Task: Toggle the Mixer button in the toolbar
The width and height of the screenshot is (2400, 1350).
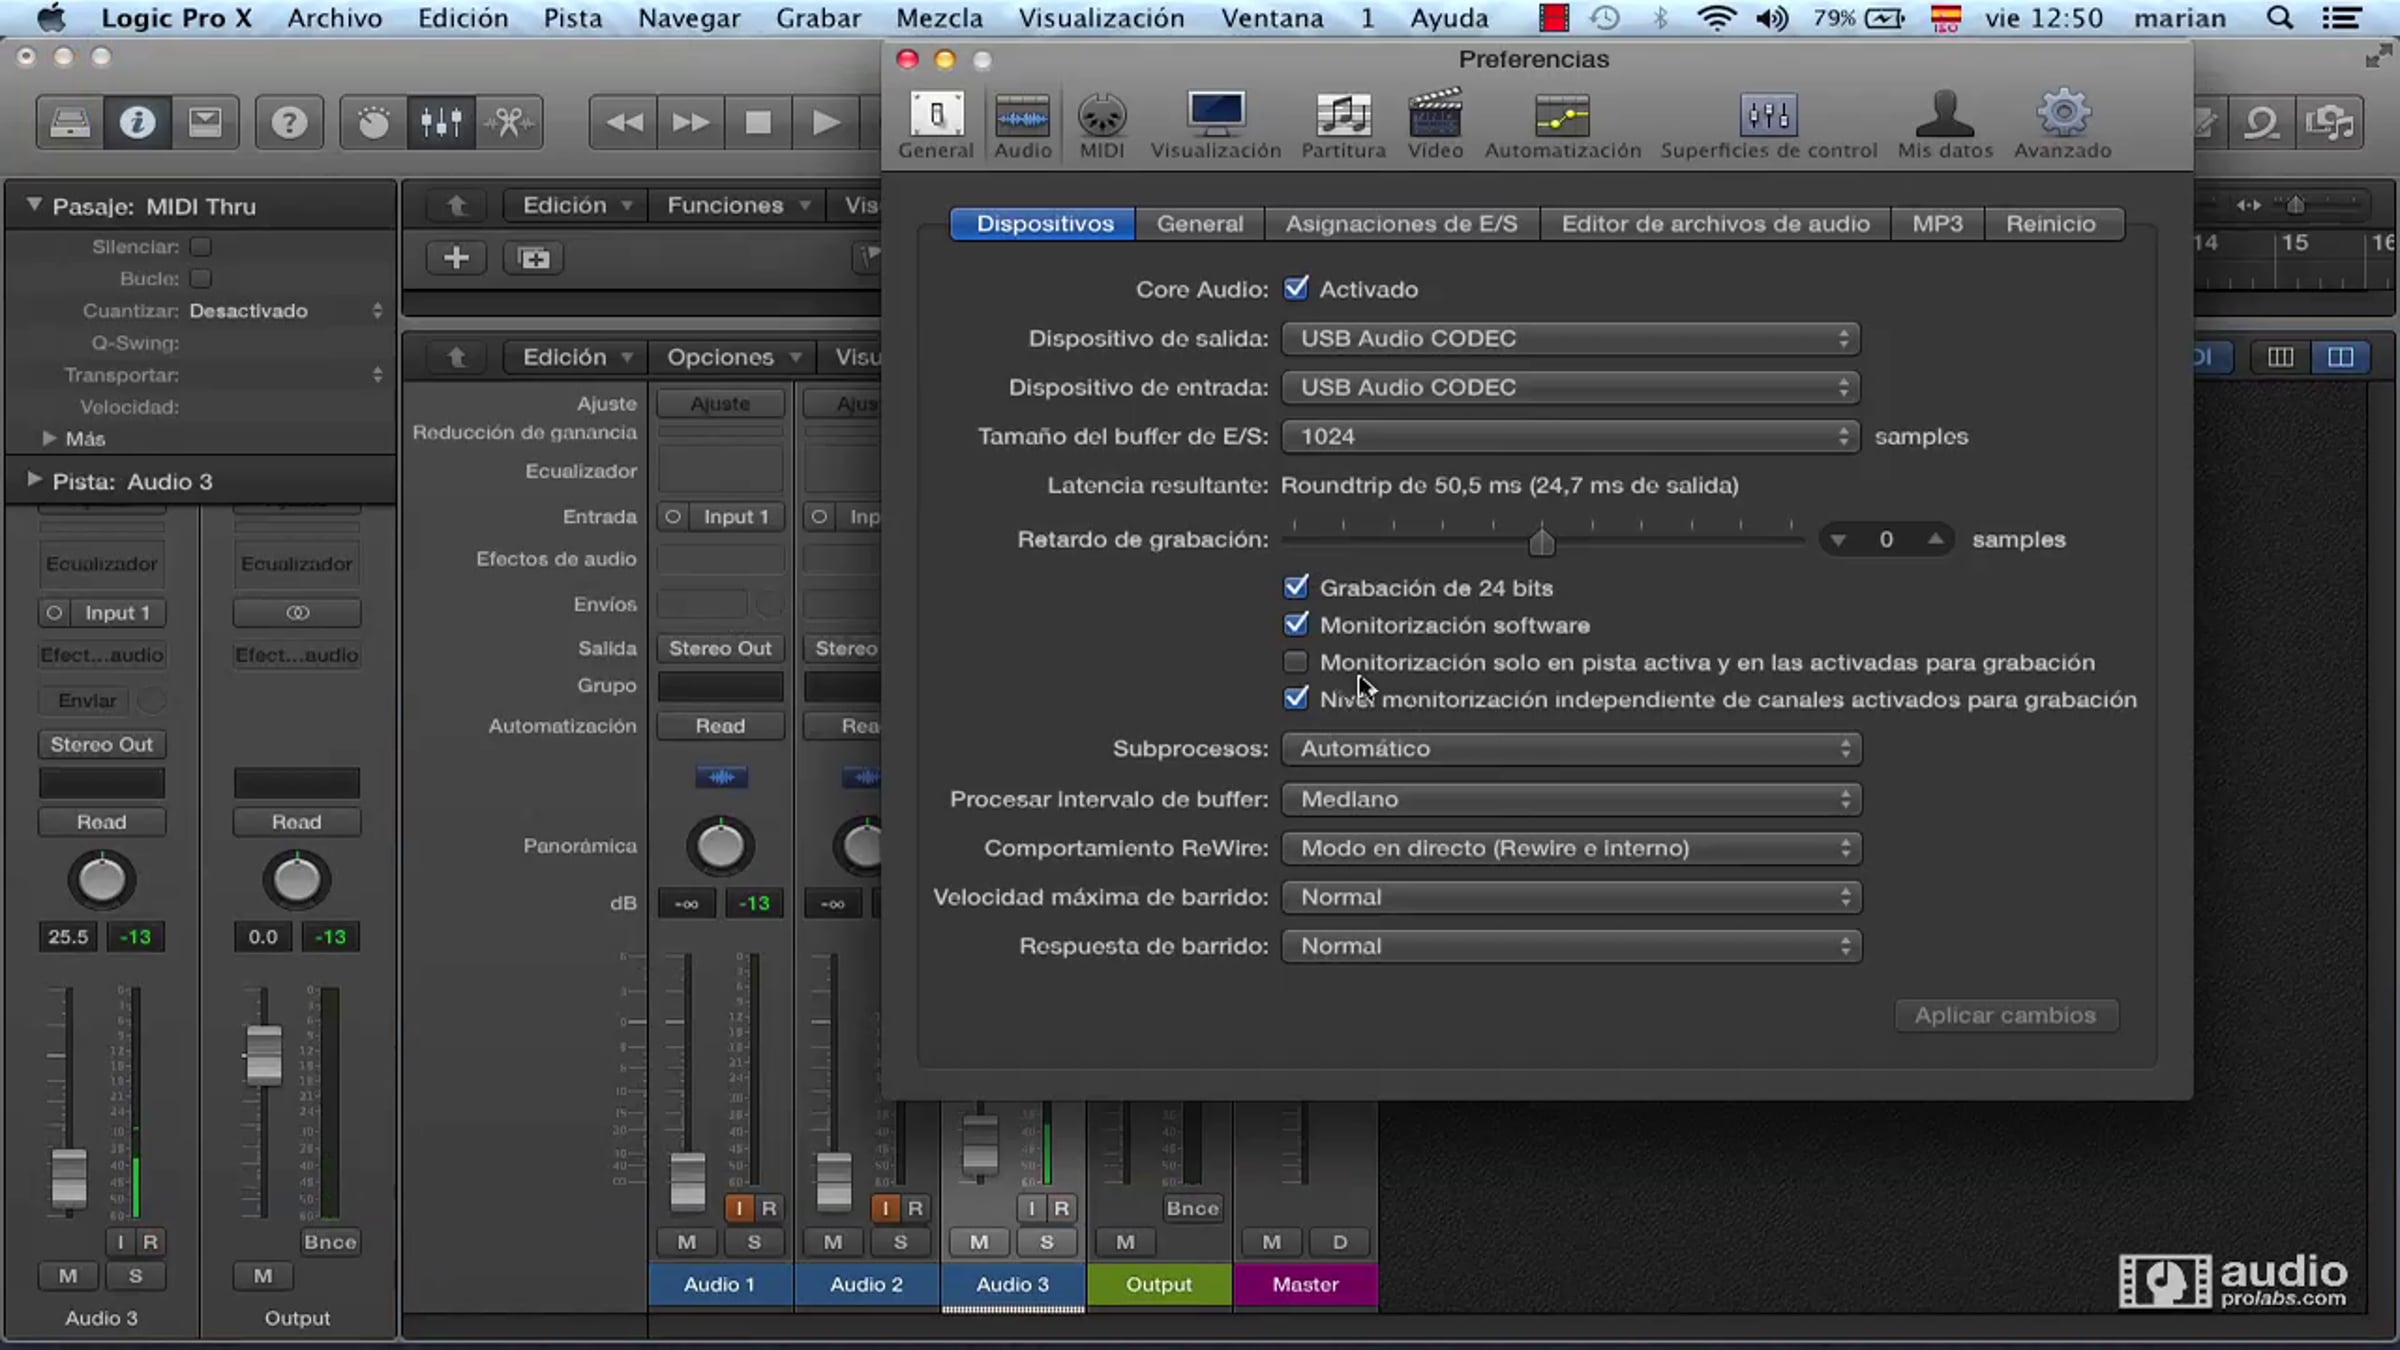Action: [441, 123]
